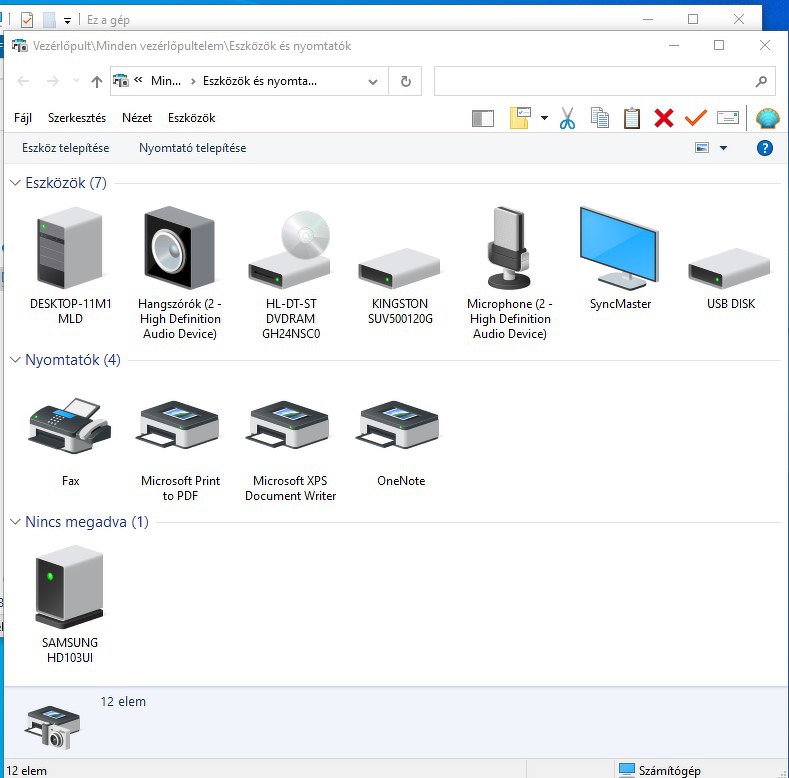The height and width of the screenshot is (778, 789).
Task: Click the "12 elem" details pane text
Action: 123,702
